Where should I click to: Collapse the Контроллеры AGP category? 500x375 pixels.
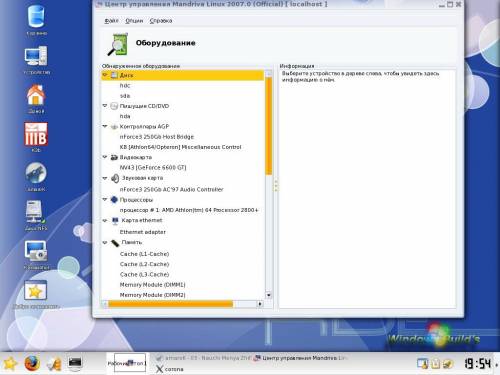[105, 126]
